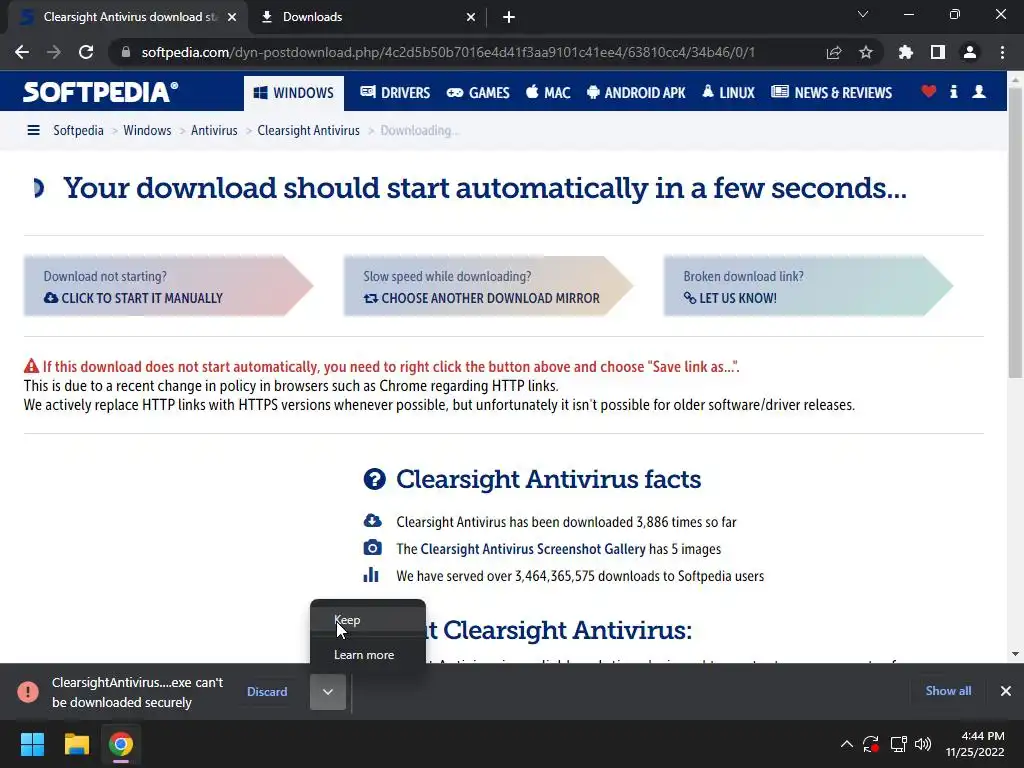Reload the Softpedia page
Screen dimensions: 1024x768
coord(86,52)
